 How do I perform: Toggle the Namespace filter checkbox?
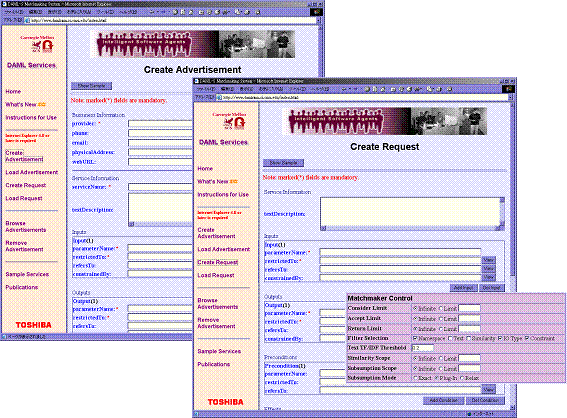coord(415,338)
